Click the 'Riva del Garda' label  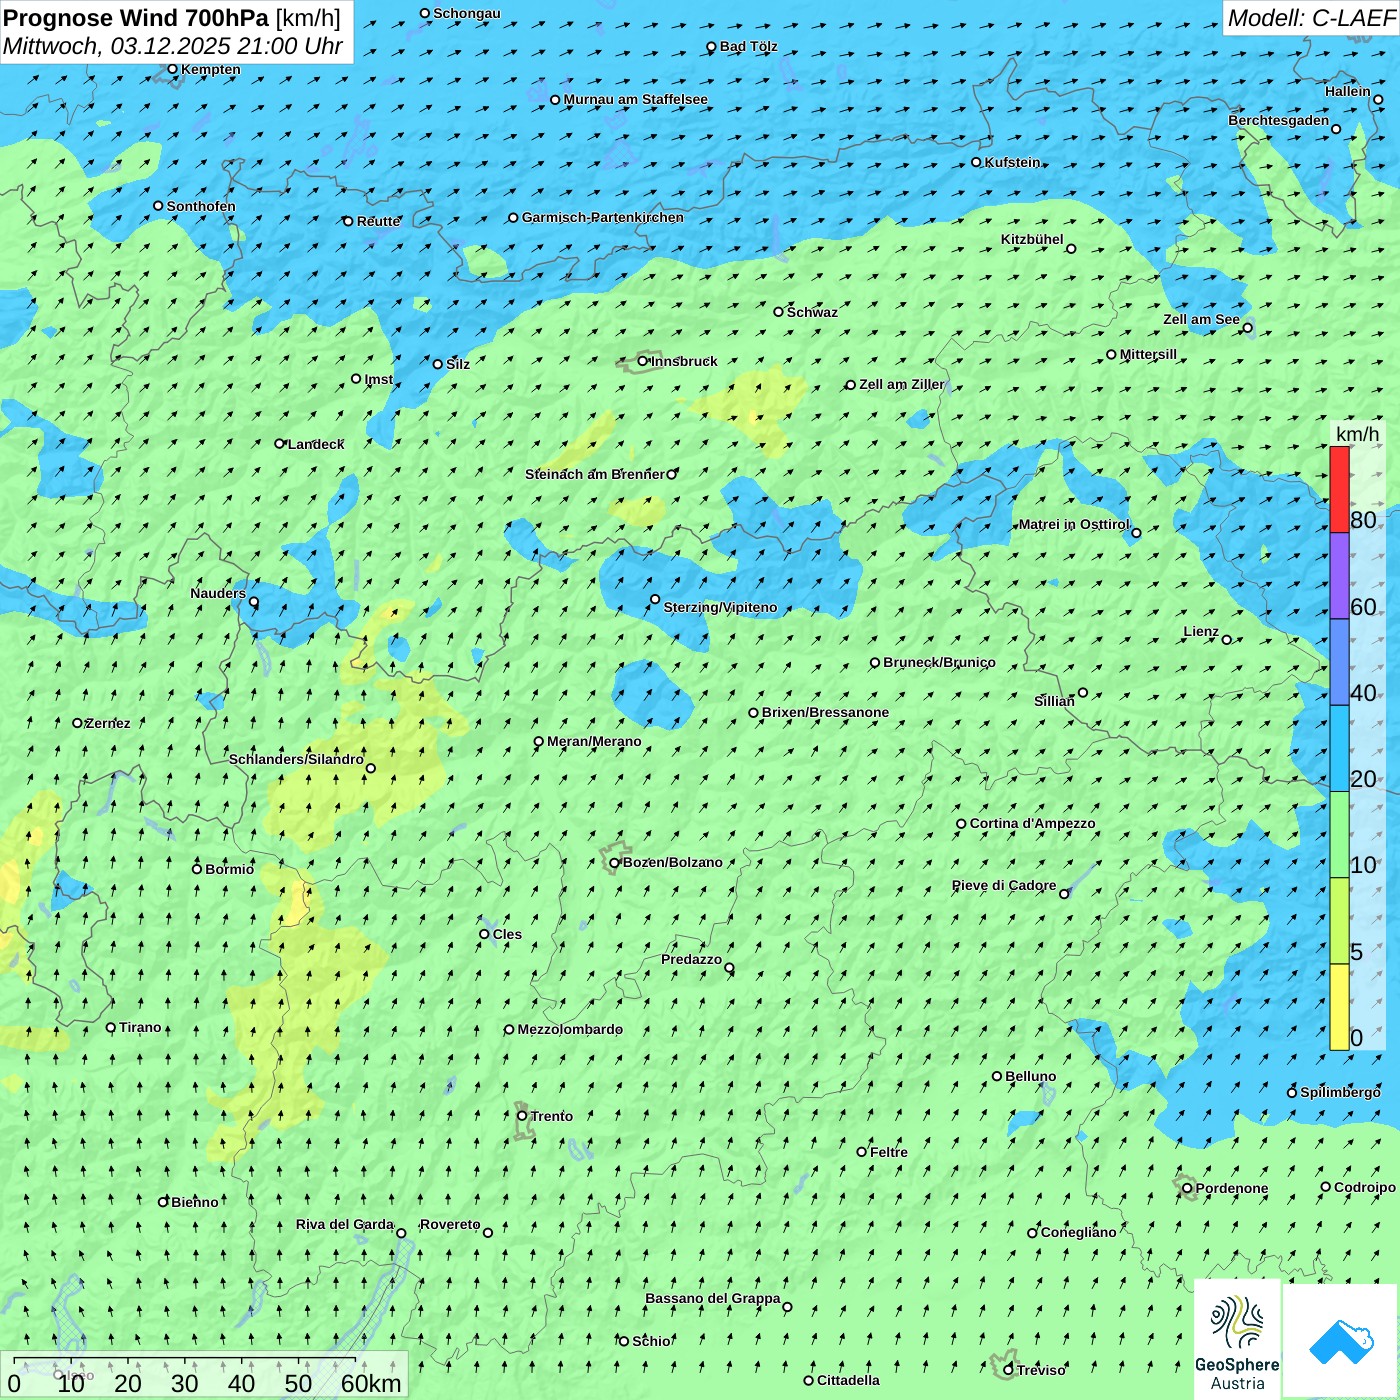pyautogui.click(x=345, y=1224)
